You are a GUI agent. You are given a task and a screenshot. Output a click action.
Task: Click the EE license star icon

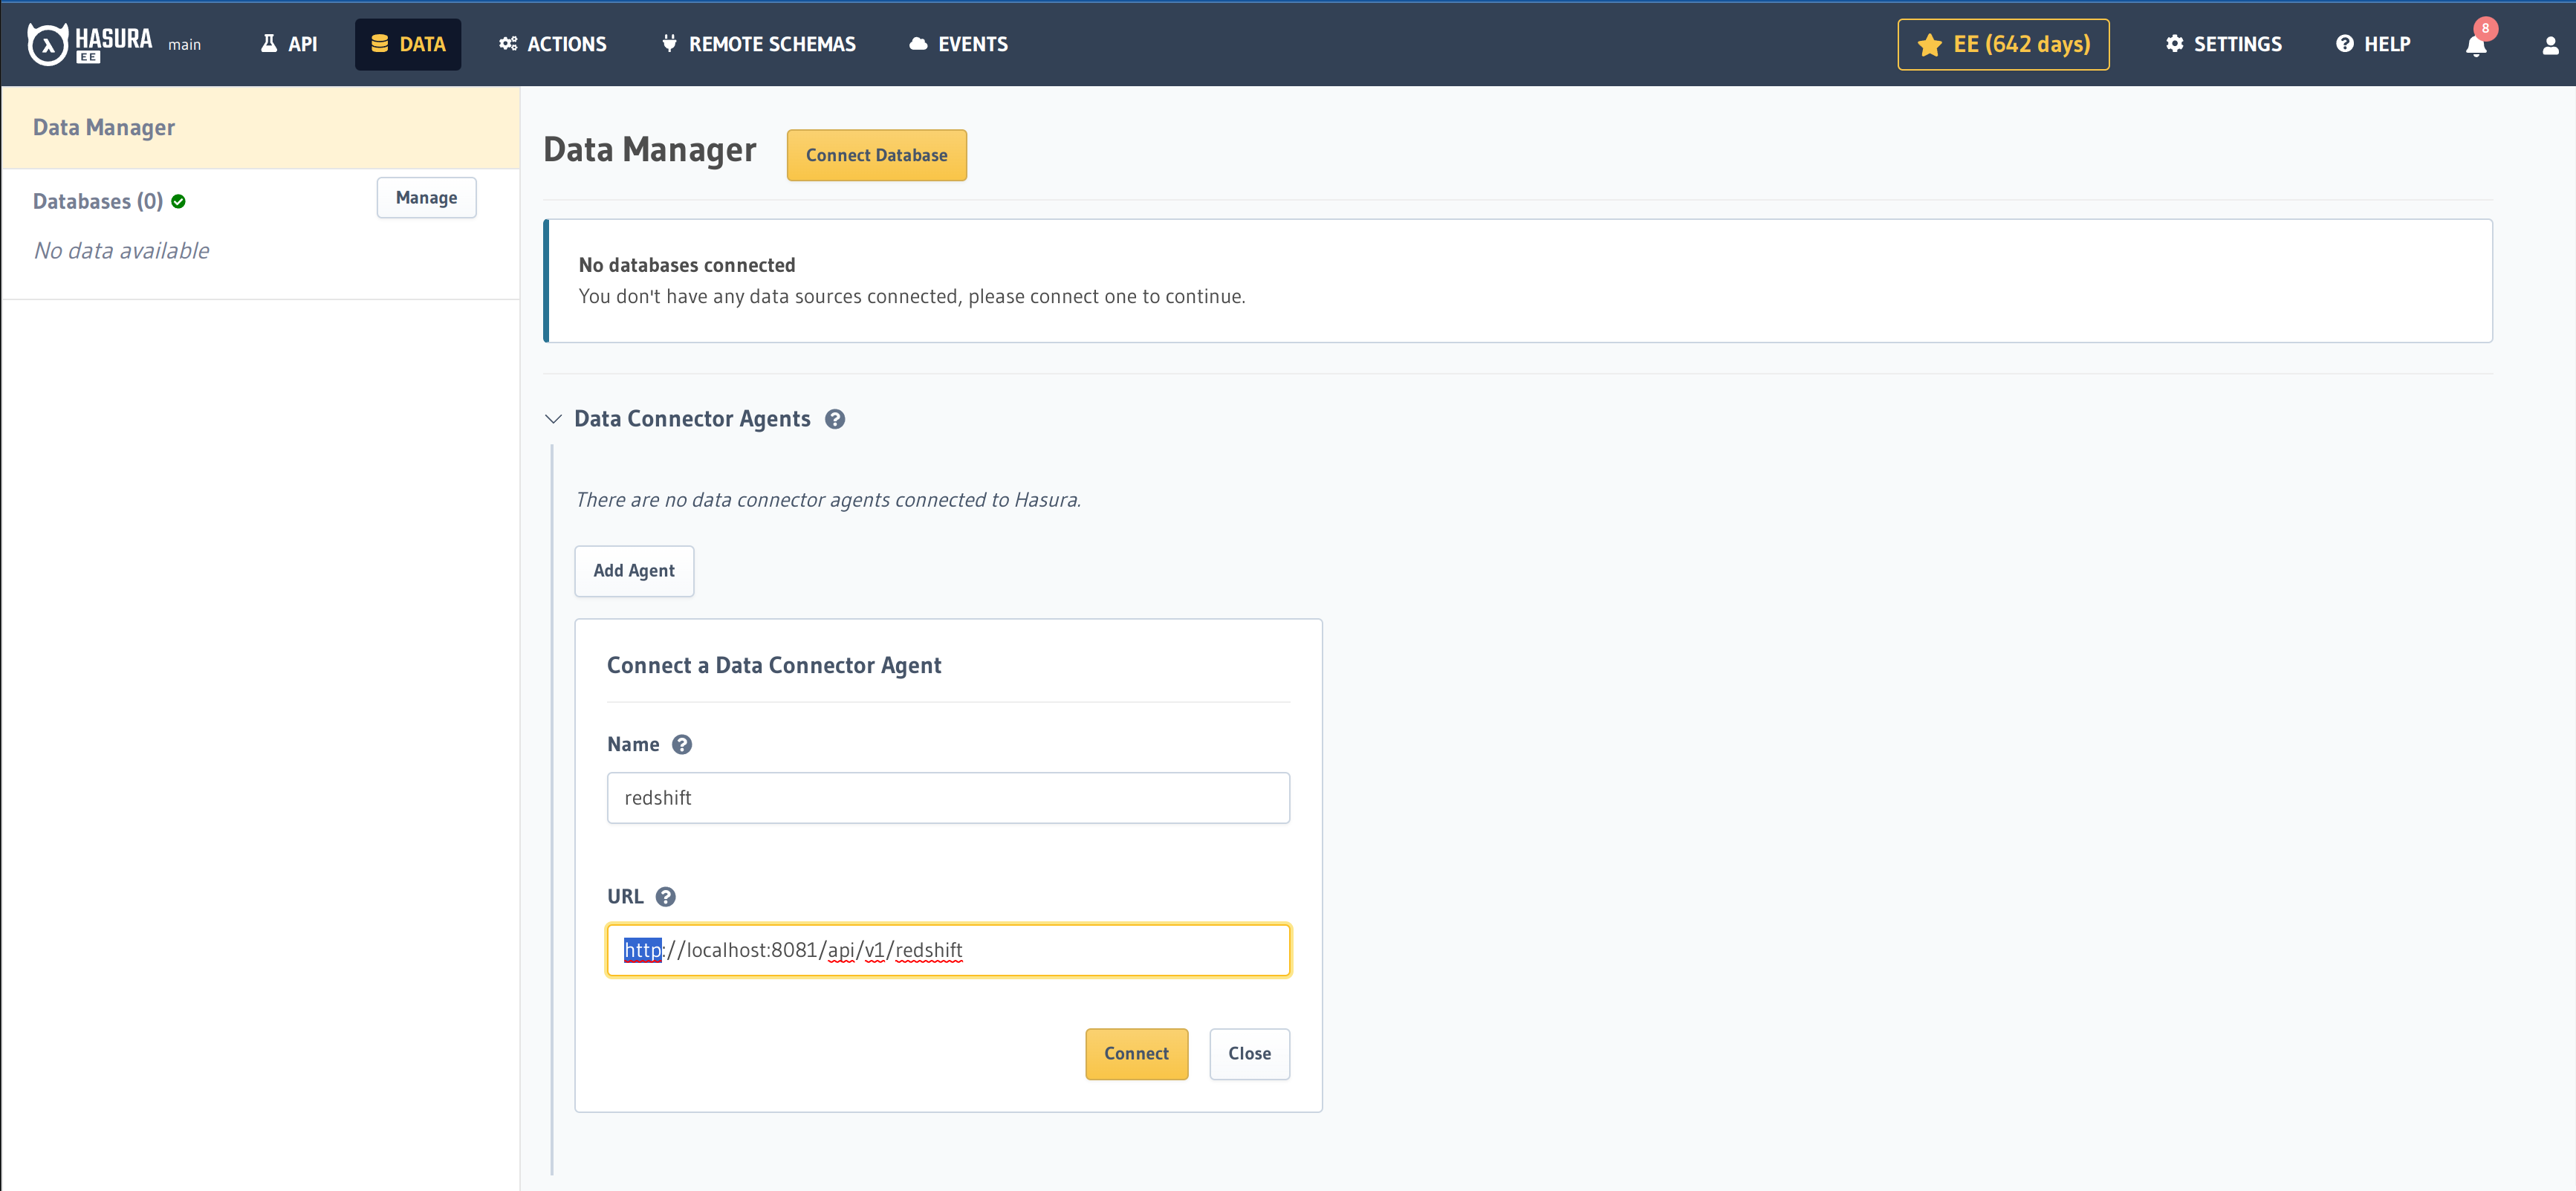pos(1930,45)
